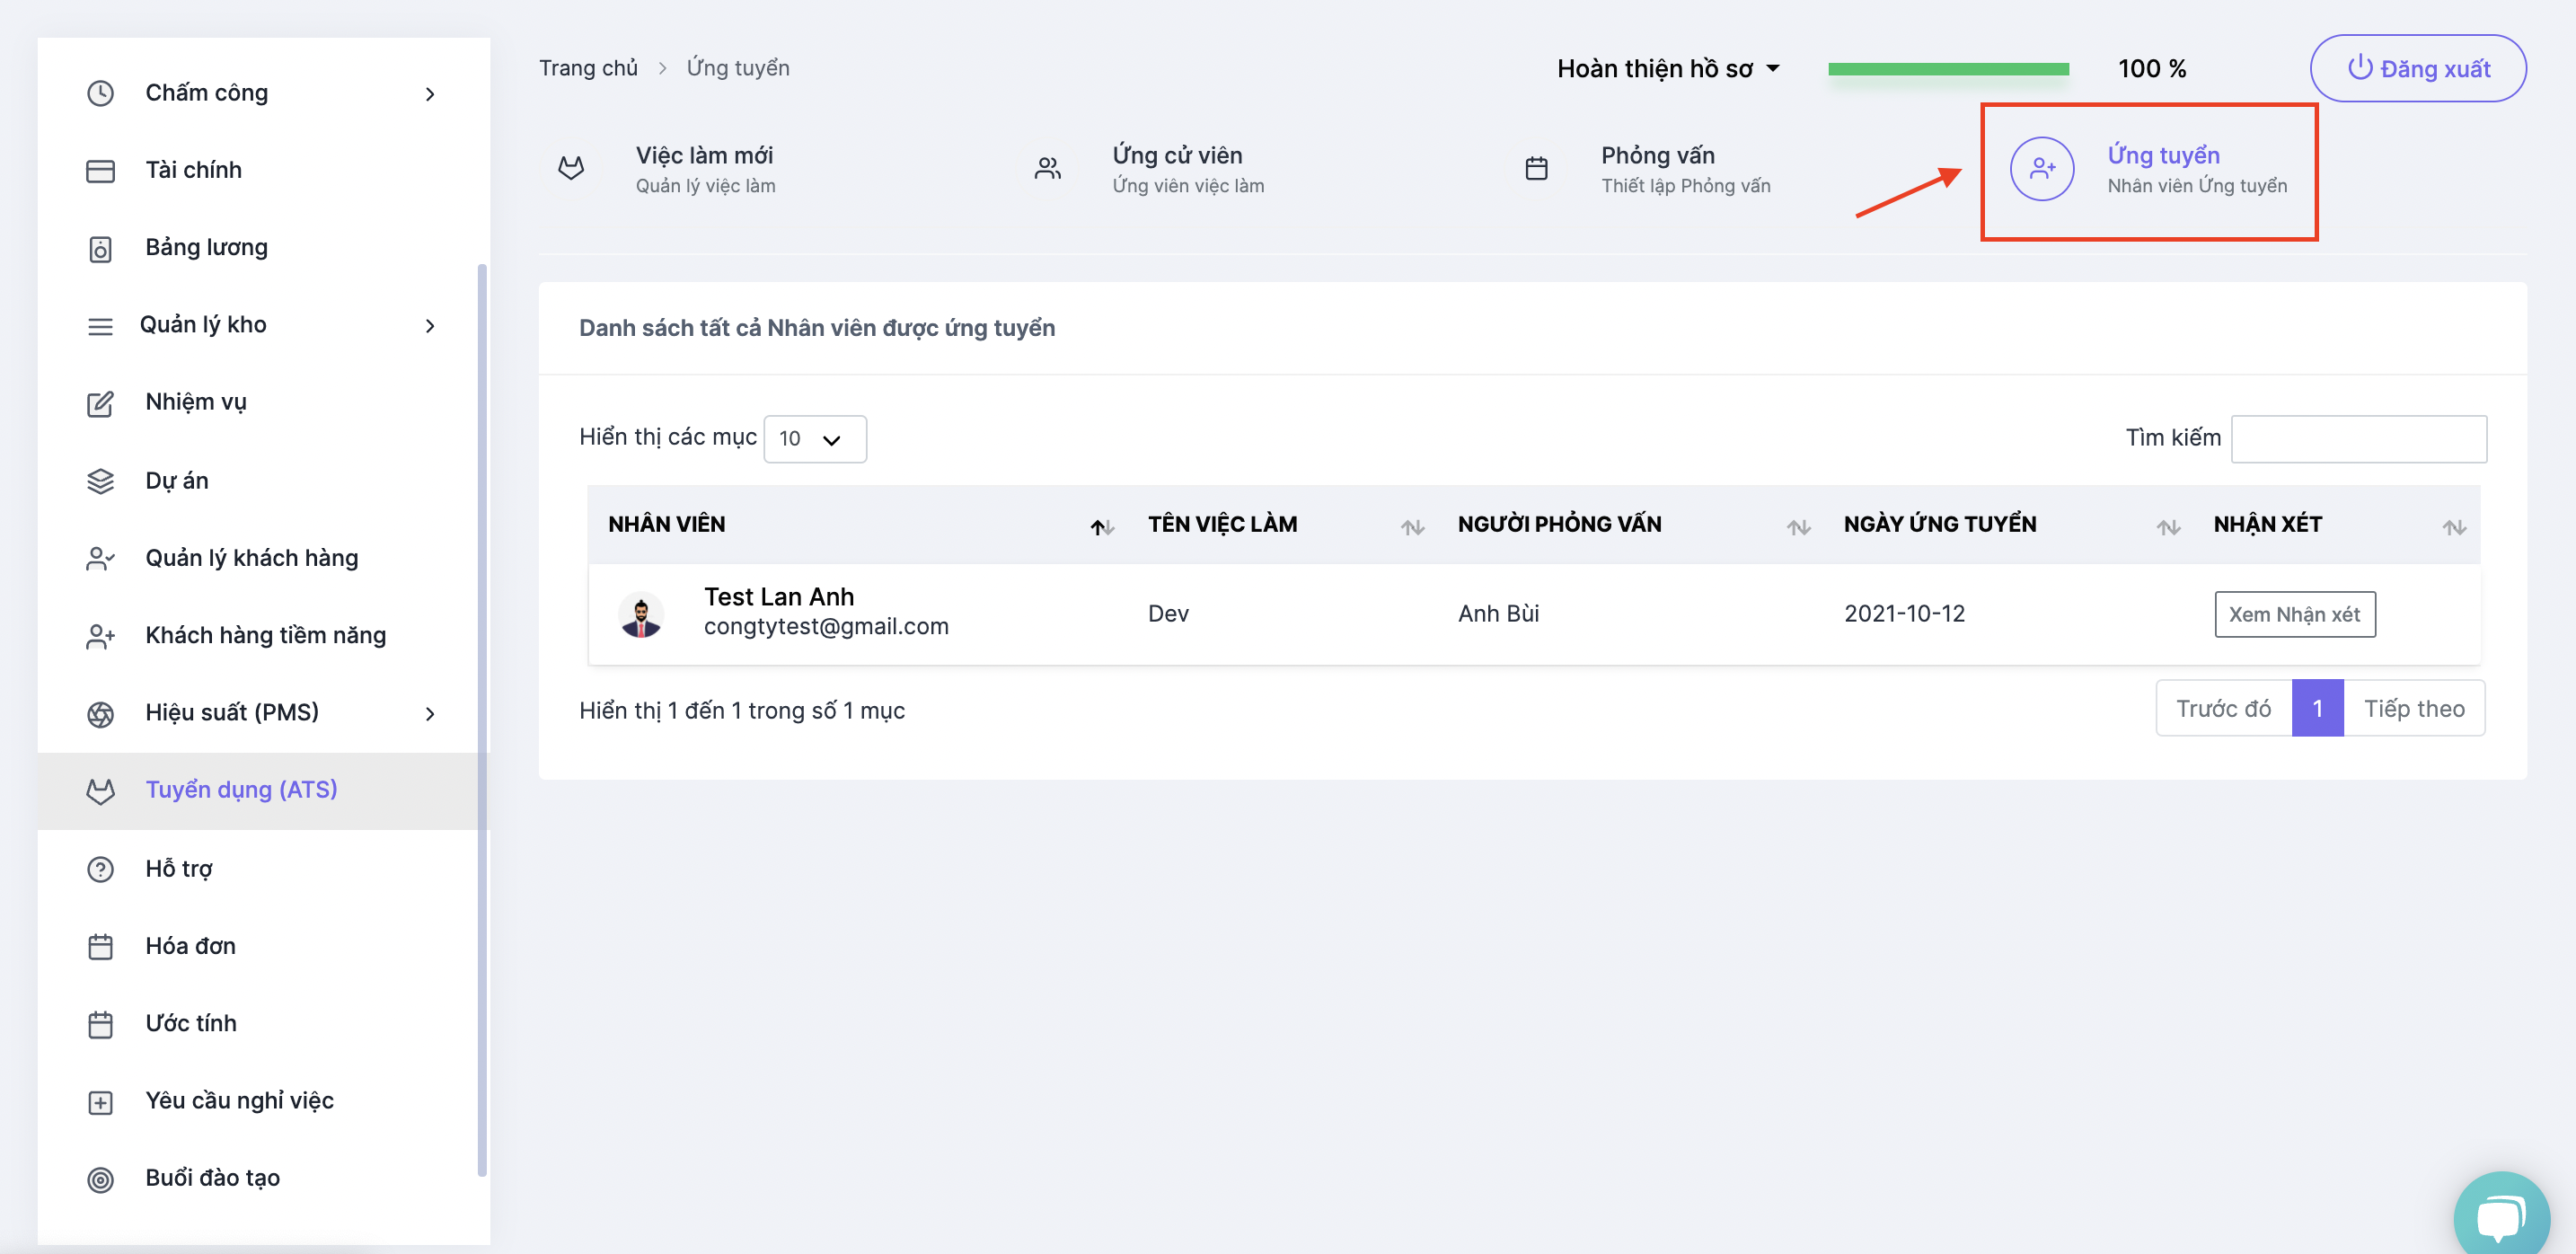Click the user-plus icon beside Khách hàng tiềm năng
The image size is (2576, 1254).
(x=100, y=636)
